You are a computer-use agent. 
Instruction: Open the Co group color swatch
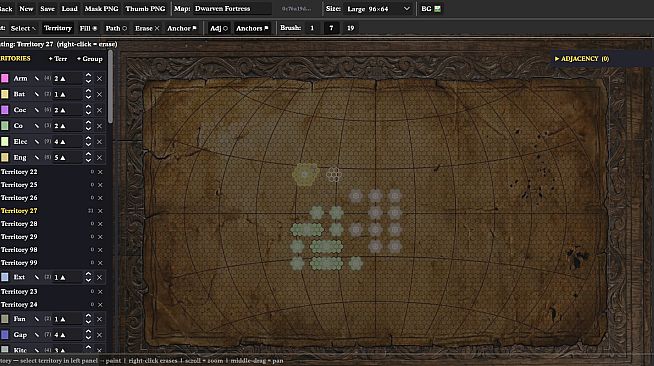pos(5,126)
